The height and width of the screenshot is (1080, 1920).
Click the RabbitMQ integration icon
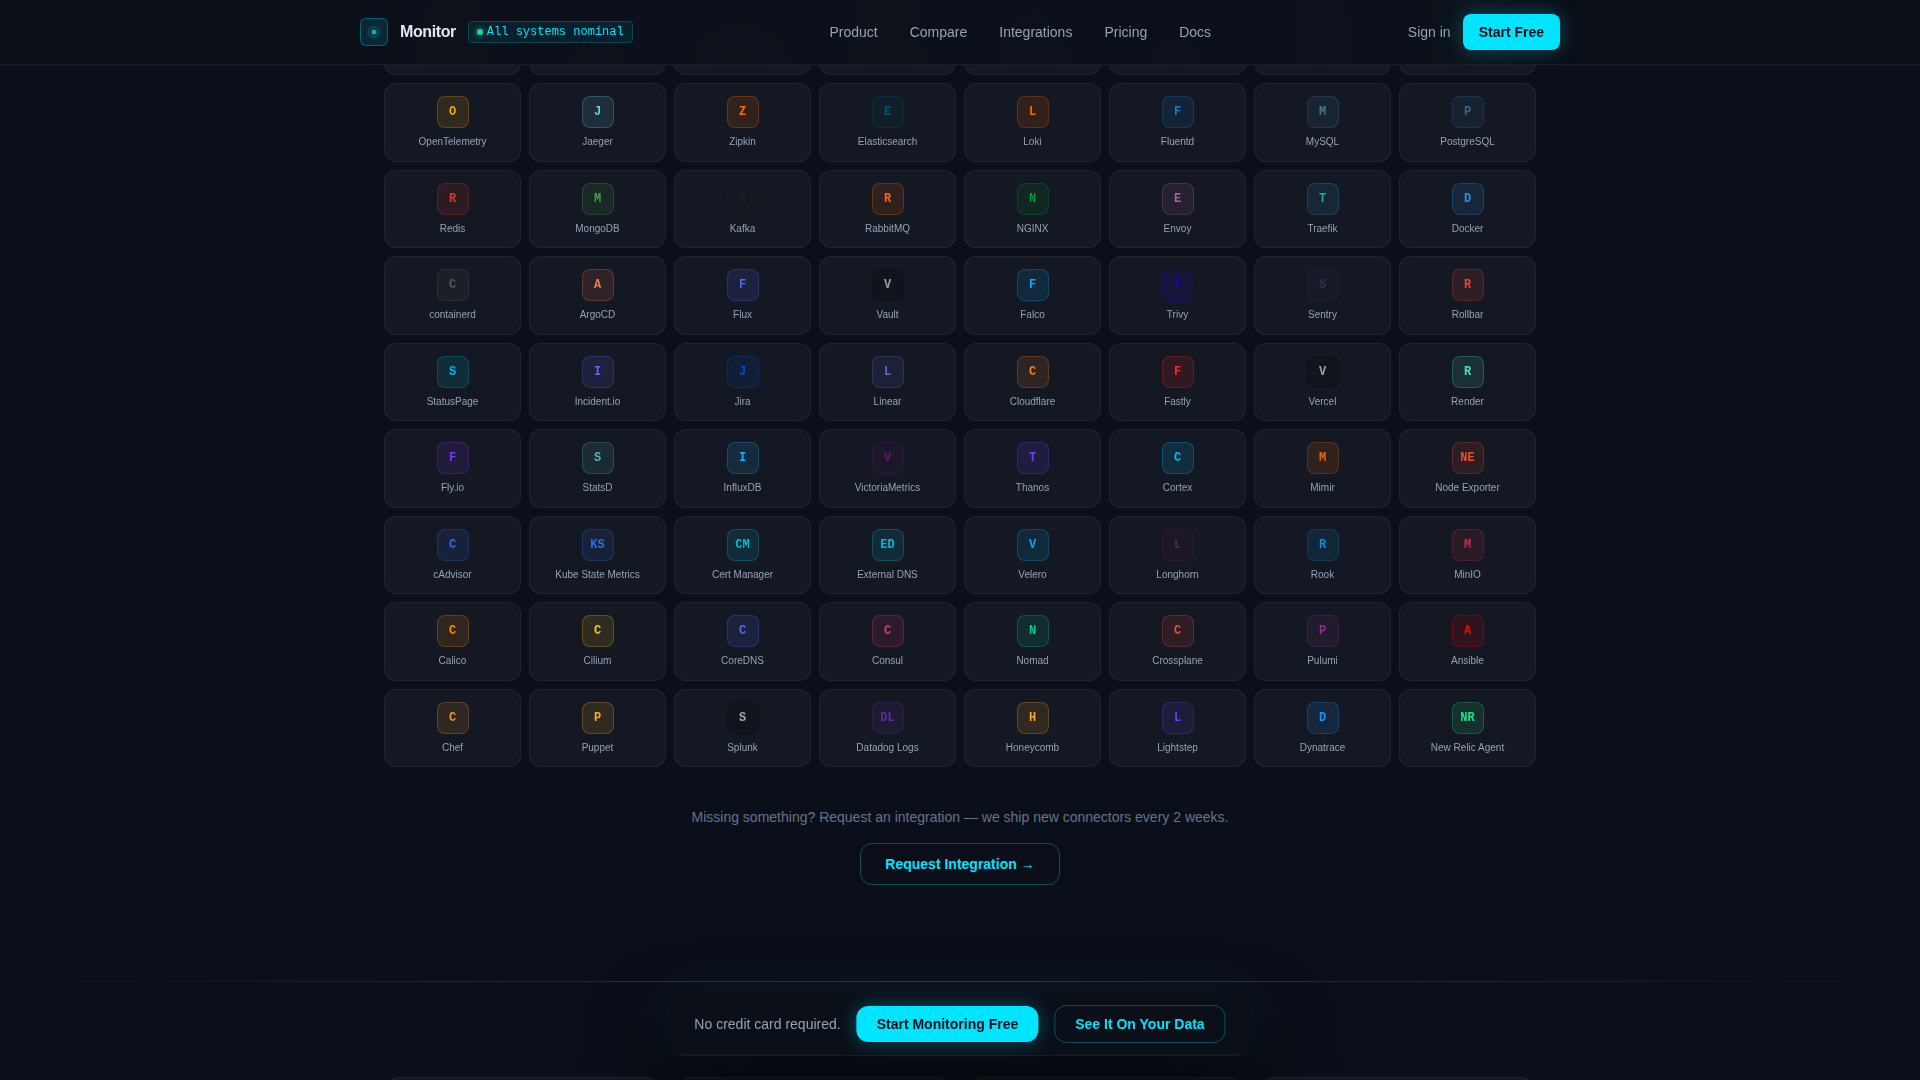click(887, 199)
